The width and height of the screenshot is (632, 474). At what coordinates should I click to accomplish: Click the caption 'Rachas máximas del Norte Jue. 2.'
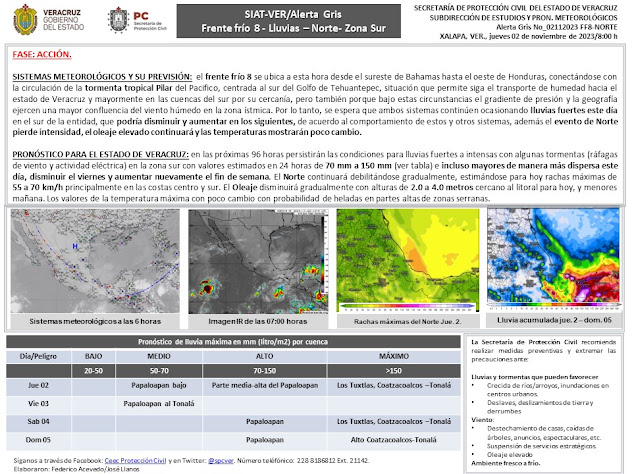click(407, 321)
